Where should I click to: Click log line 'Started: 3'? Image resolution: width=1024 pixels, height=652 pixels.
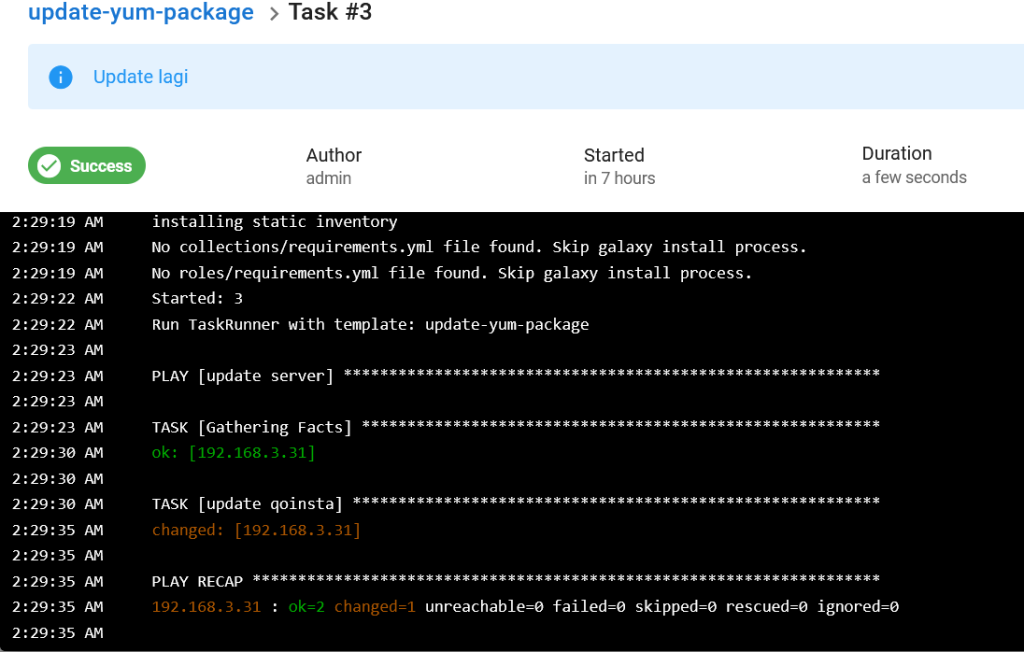click(x=197, y=299)
